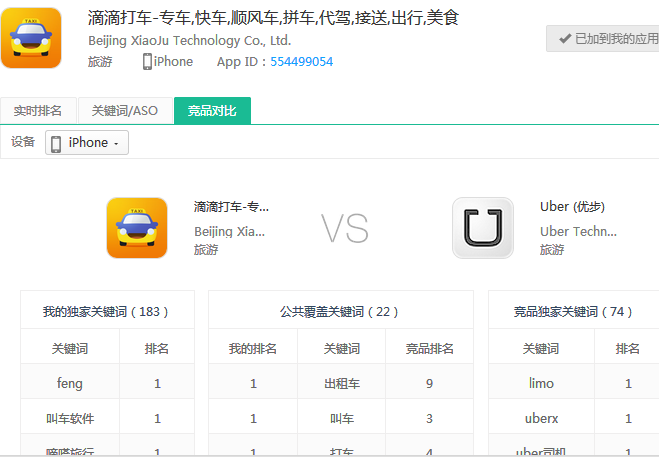Click the 滴滴打车 title in comparison
The height and width of the screenshot is (457, 659).
pyautogui.click(x=231, y=207)
